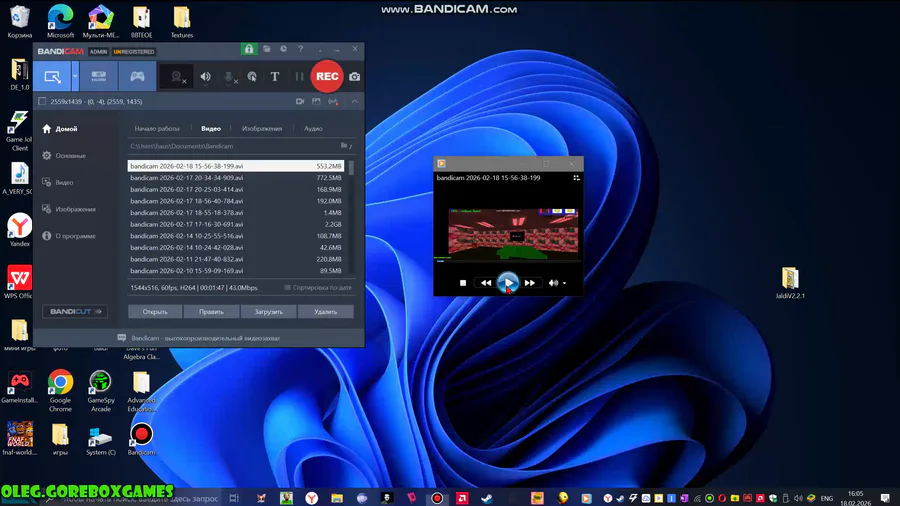Toggle the checkbox next to 2559x1439 resolution
This screenshot has height=506, width=900.
[x=42, y=102]
